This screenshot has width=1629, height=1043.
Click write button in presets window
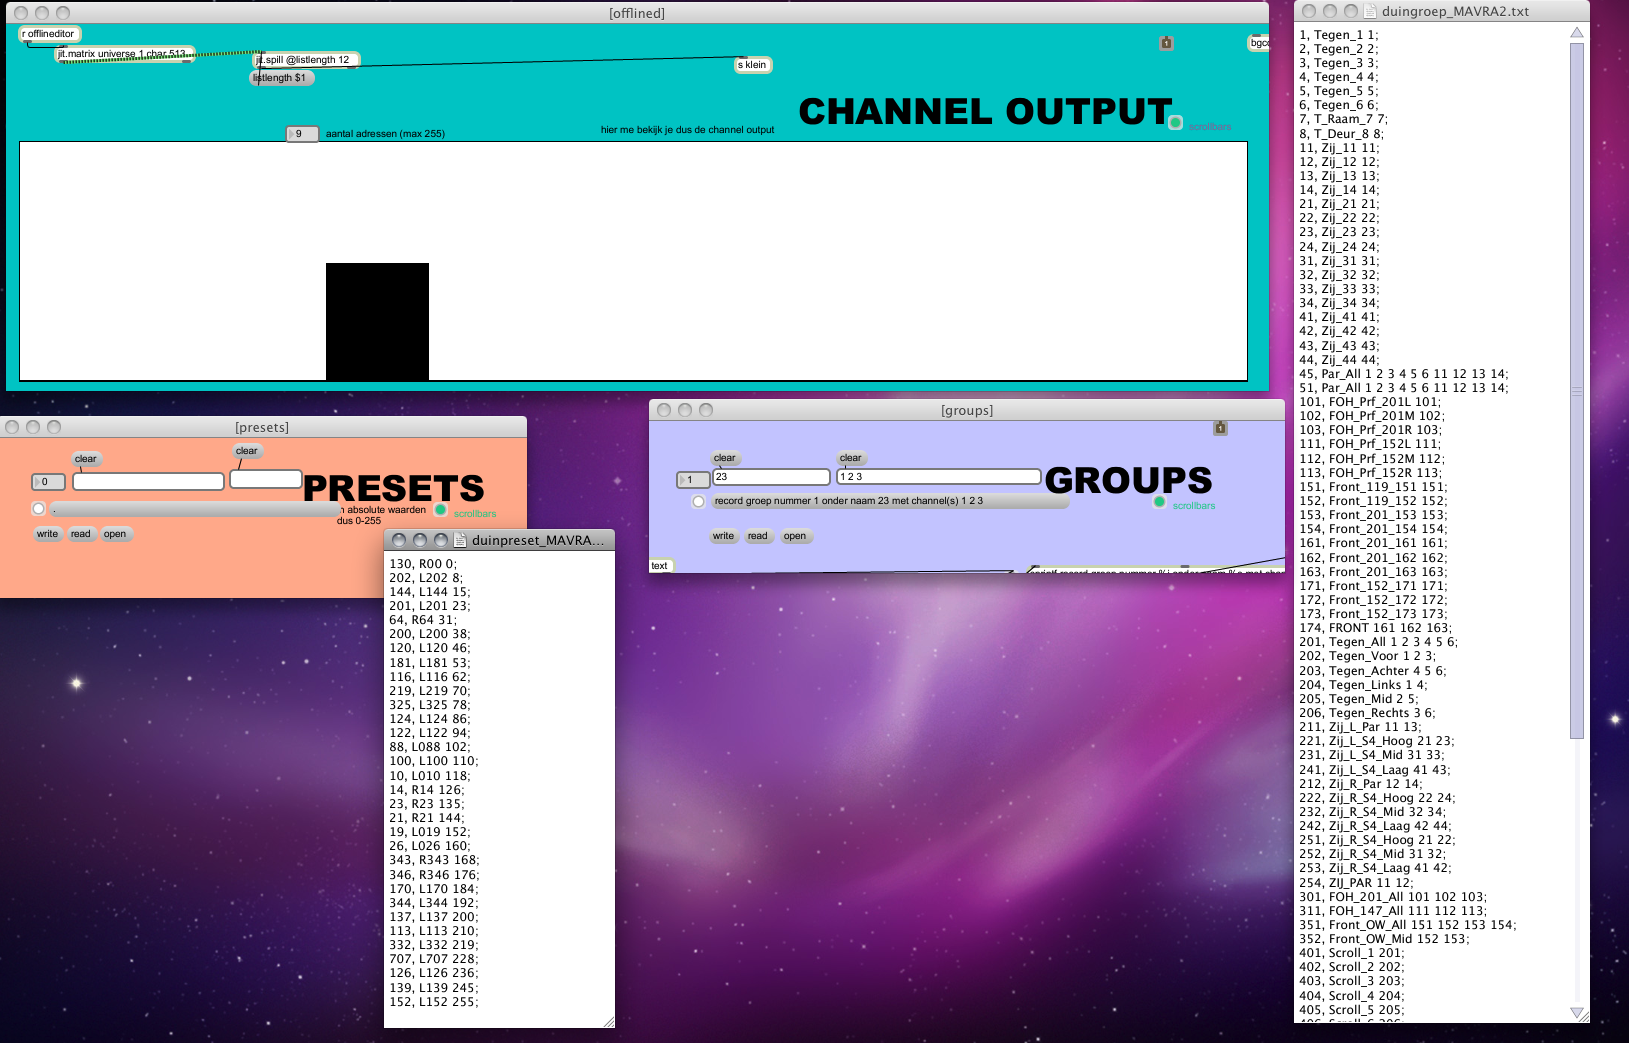pyautogui.click(x=47, y=534)
